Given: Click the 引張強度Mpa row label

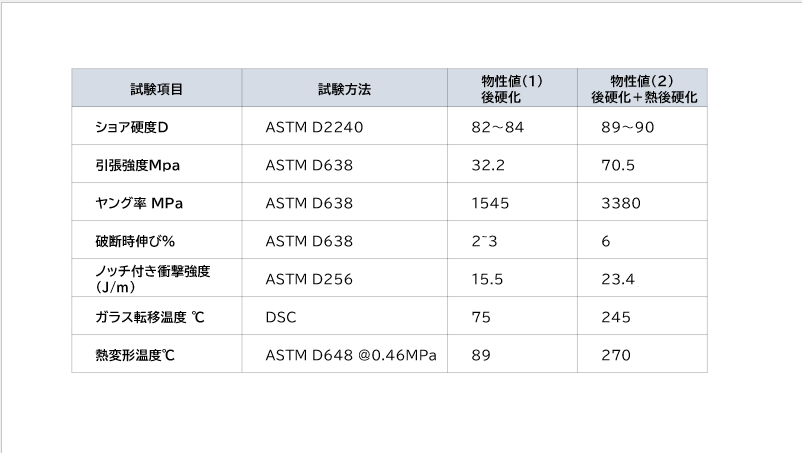Looking at the screenshot, I should pyautogui.click(x=137, y=165).
